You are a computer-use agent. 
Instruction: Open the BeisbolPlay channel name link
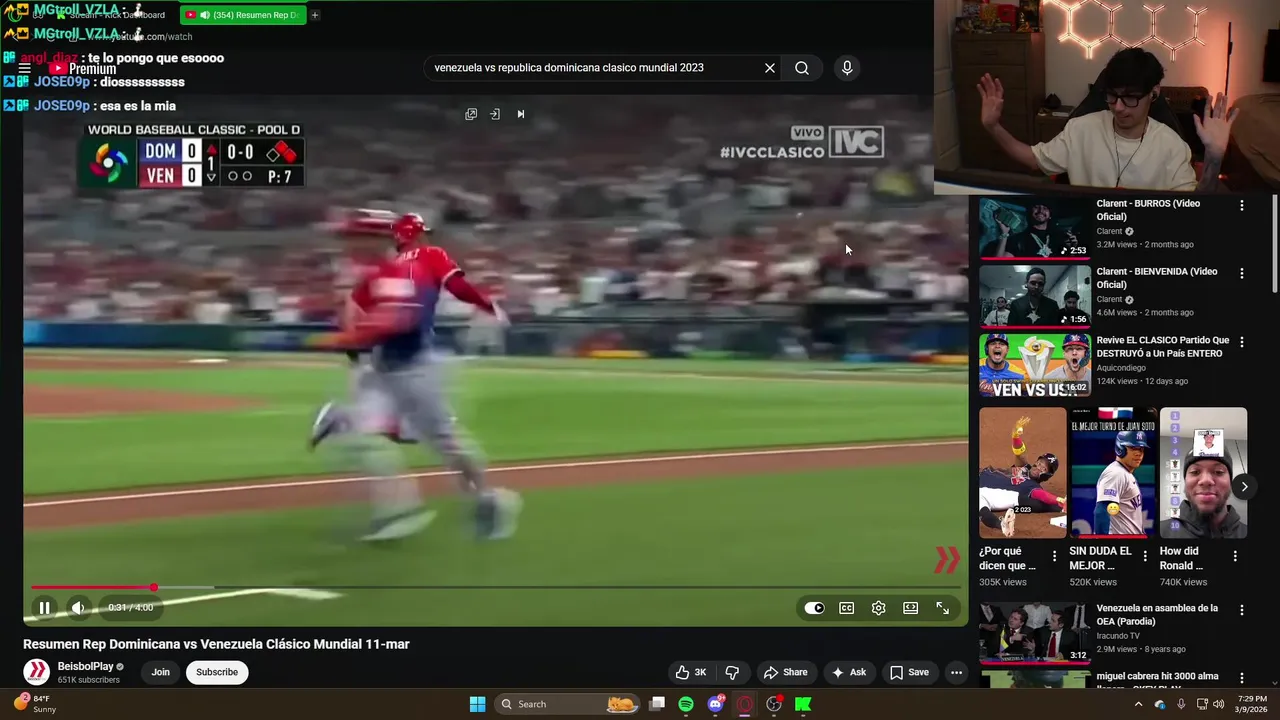(85, 666)
